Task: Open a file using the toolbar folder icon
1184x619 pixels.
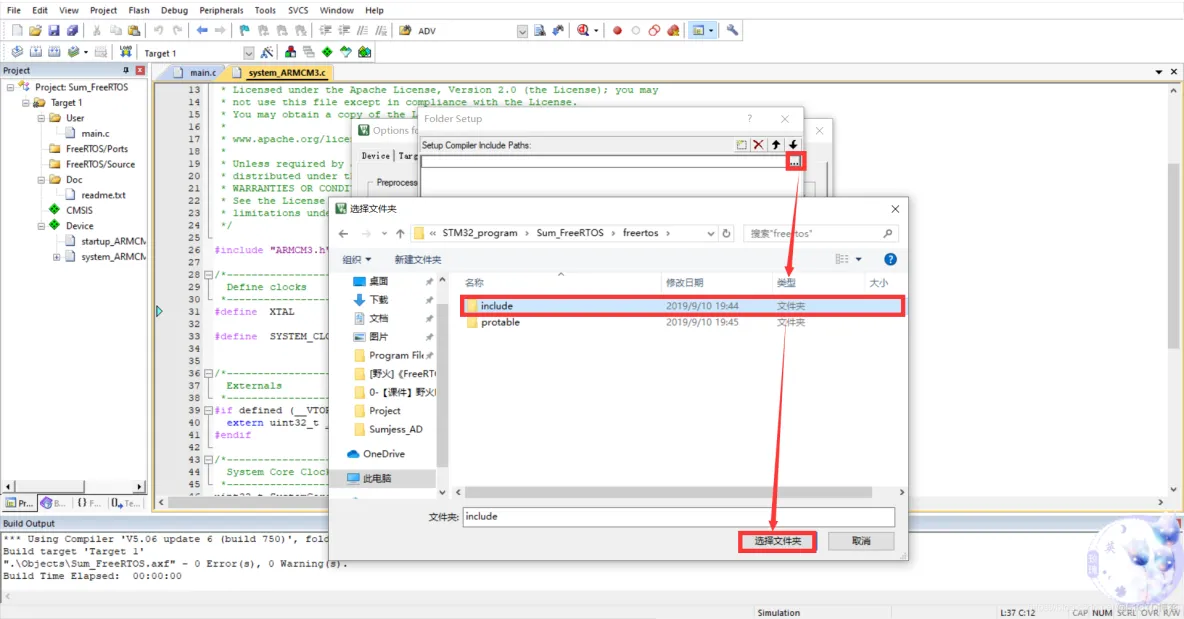Action: point(35,31)
